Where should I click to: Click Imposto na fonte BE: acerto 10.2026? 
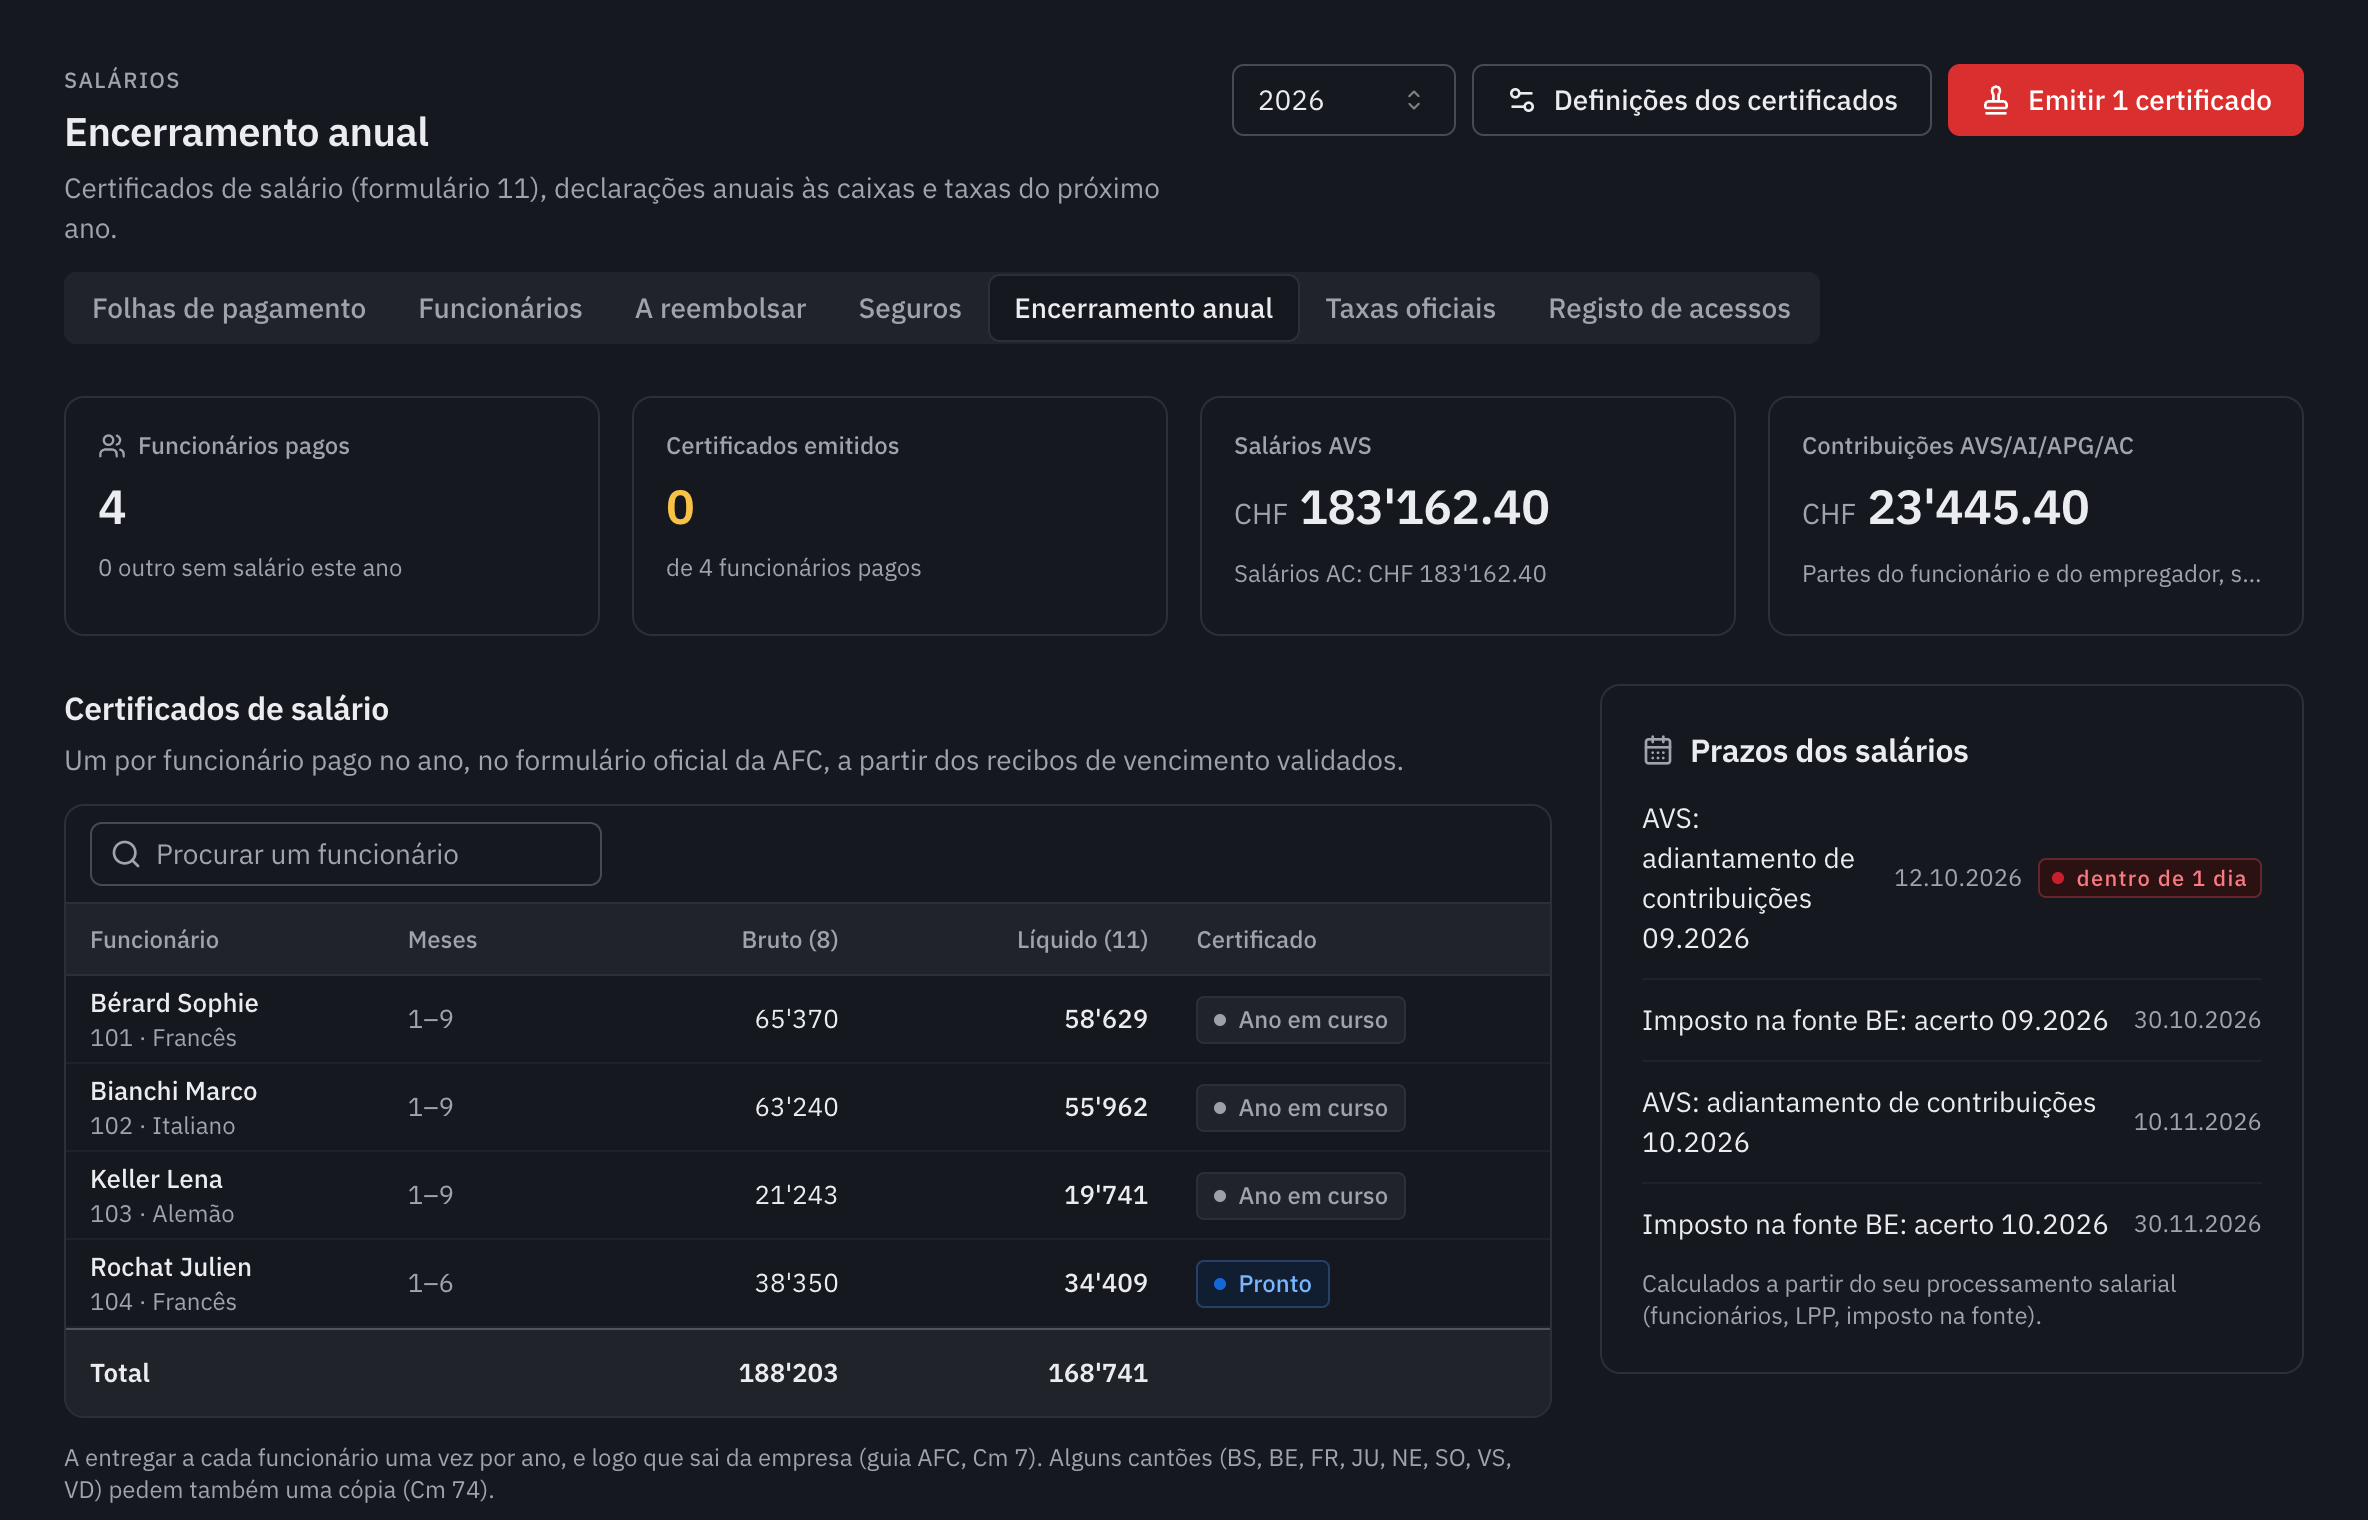pos(1874,1224)
